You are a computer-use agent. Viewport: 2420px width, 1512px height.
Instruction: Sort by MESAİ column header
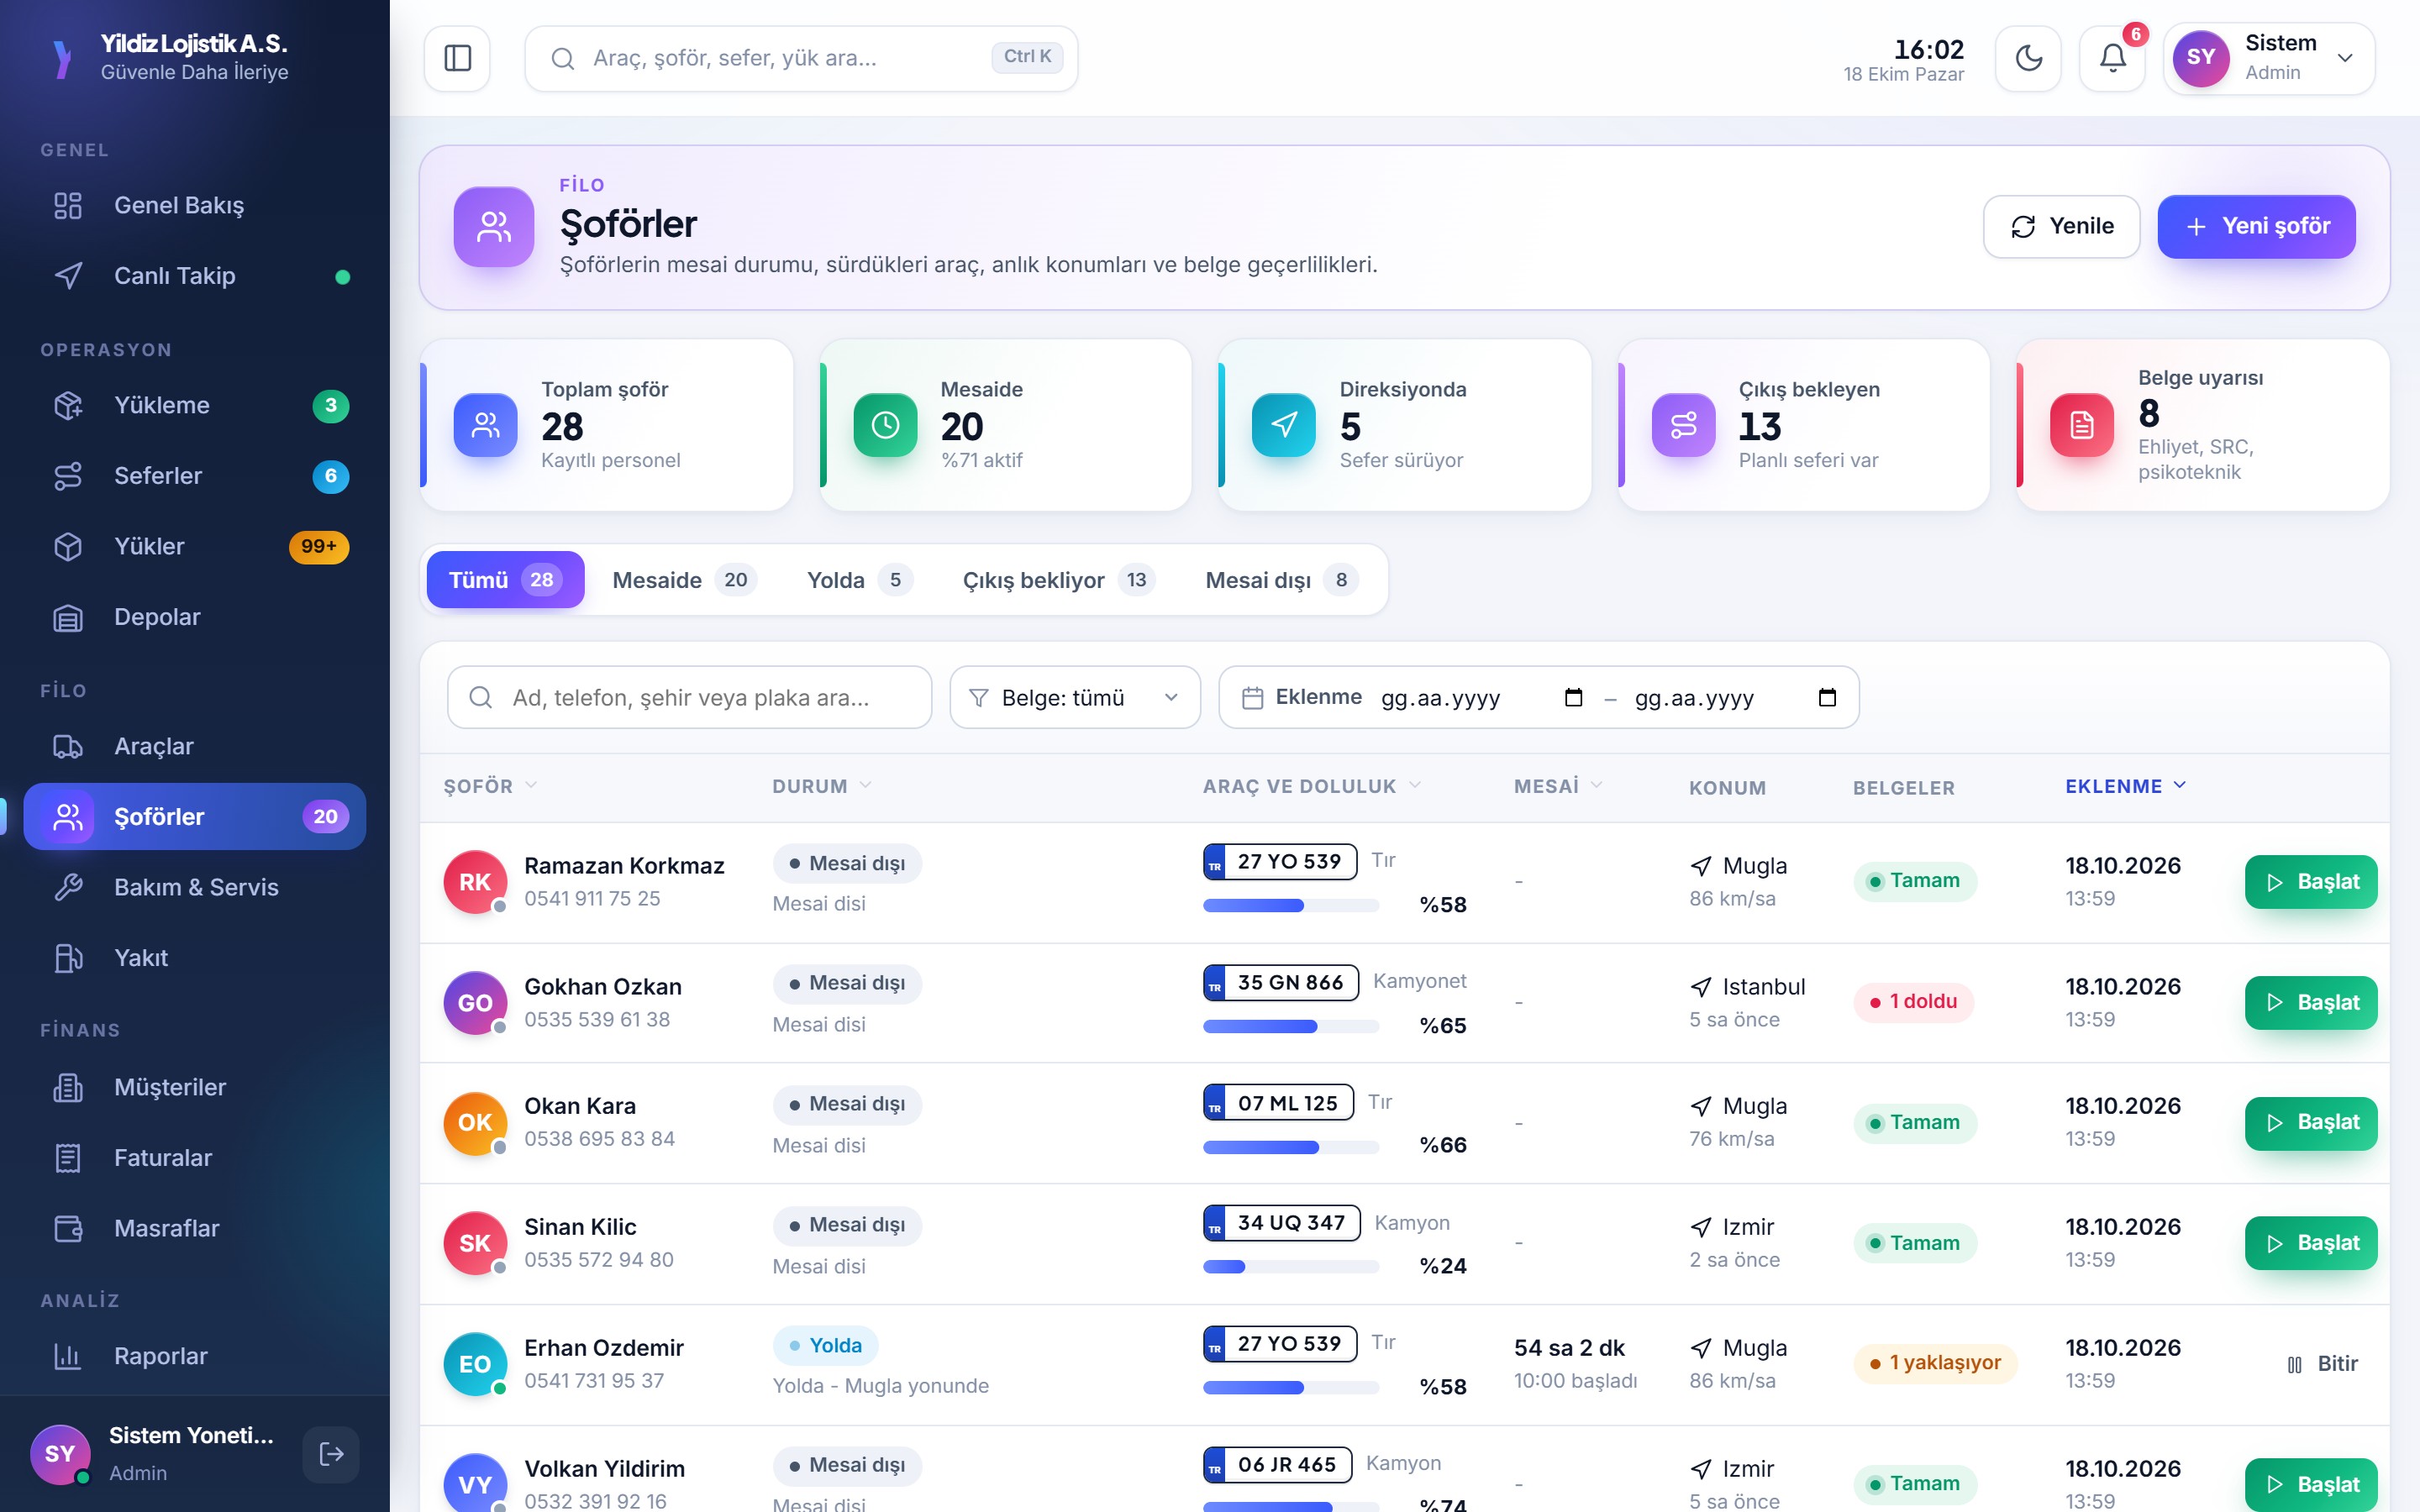point(1558,786)
